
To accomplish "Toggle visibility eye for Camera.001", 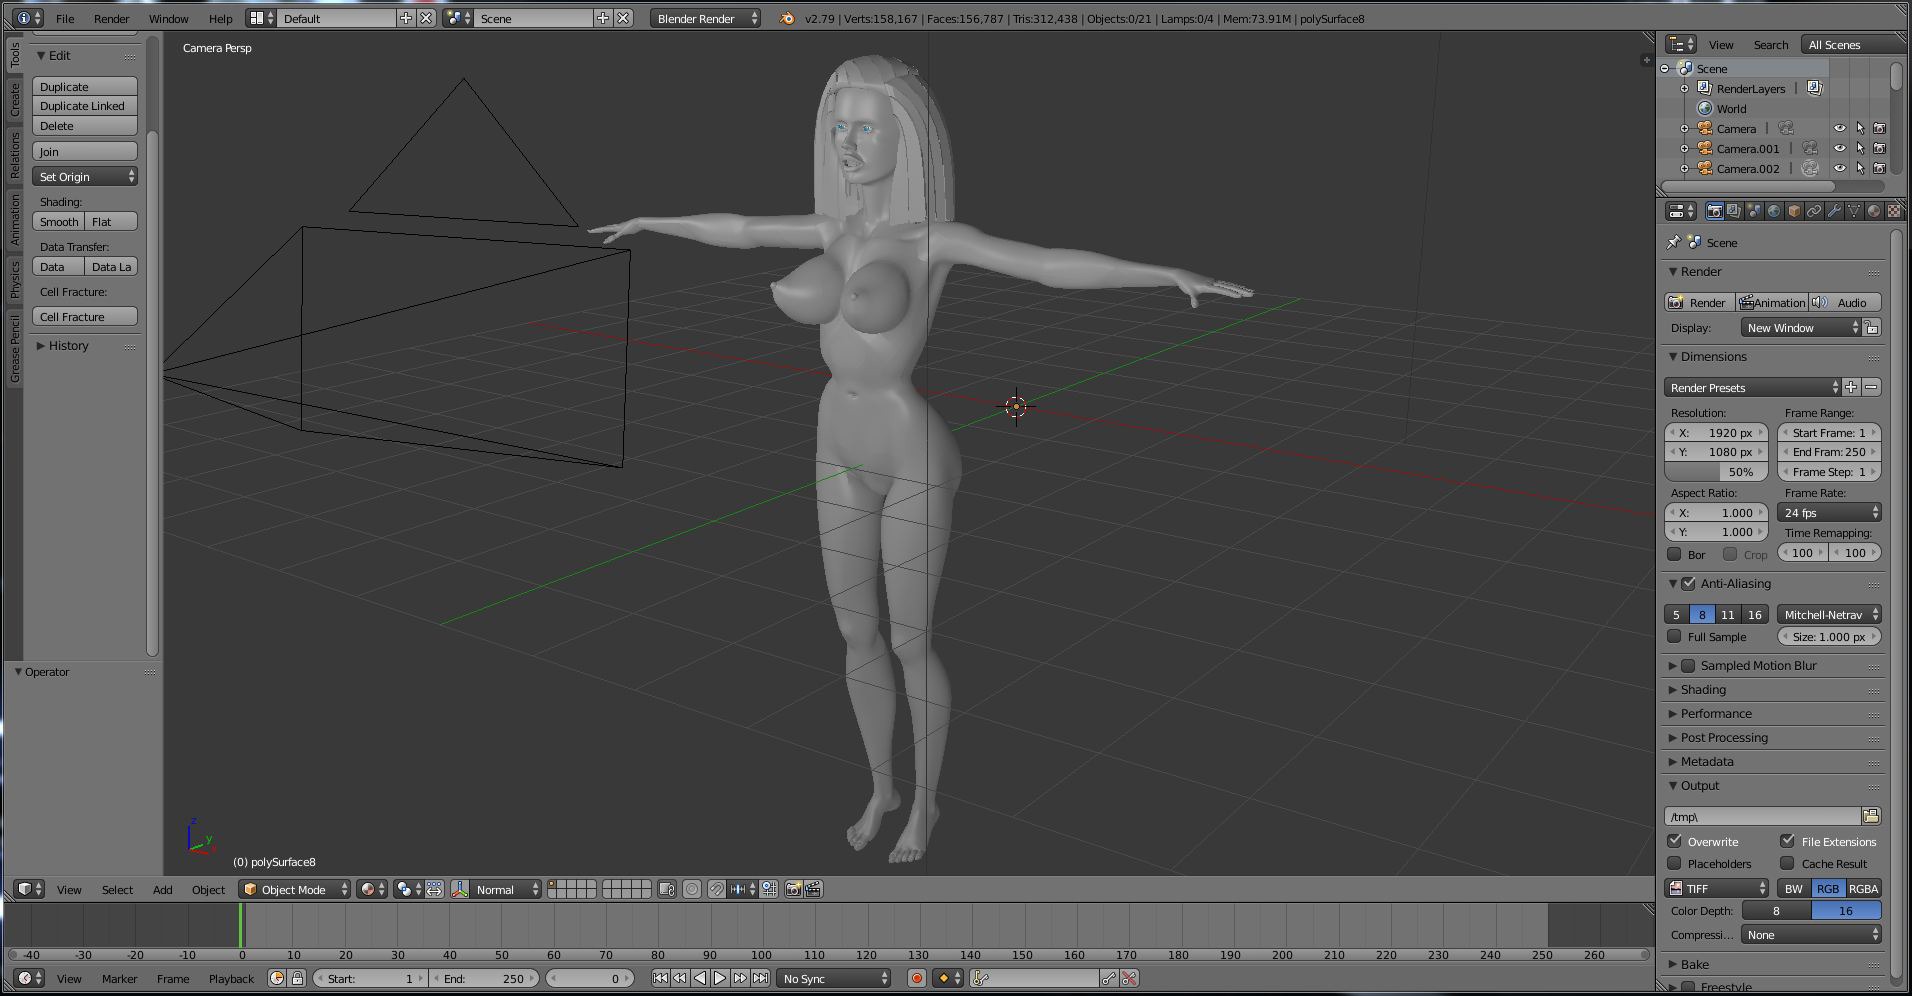I will point(1839,148).
